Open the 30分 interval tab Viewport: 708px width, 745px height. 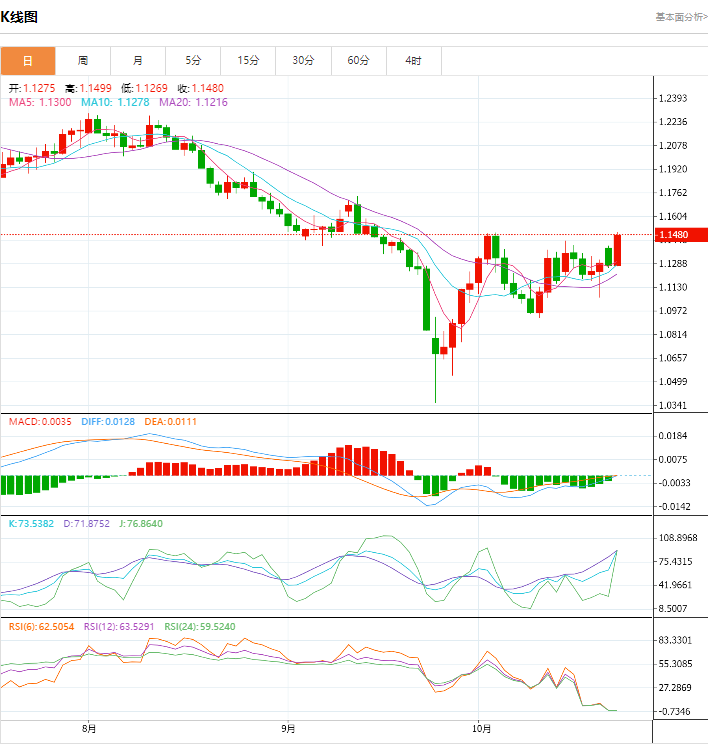(x=303, y=61)
